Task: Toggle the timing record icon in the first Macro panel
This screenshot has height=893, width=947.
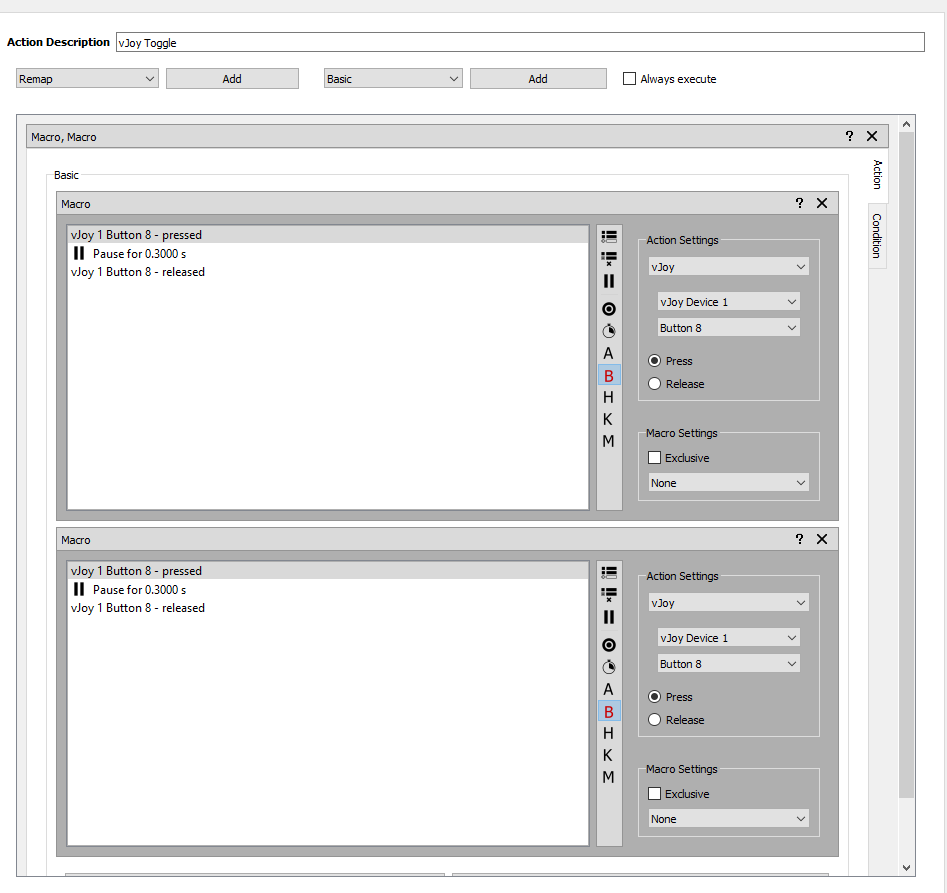Action: click(x=609, y=331)
